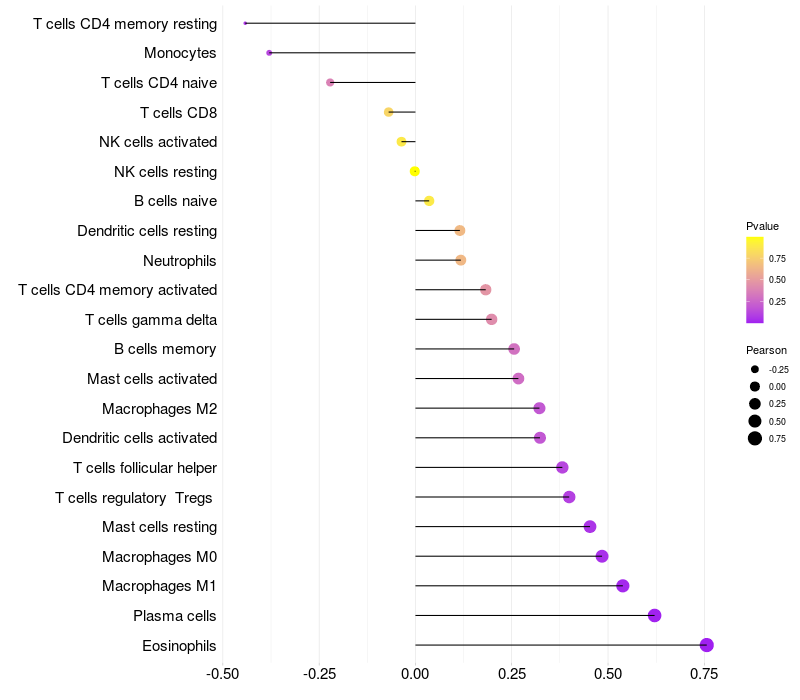This screenshot has height=700, width=800.
Task: Select the Macrophages M1 dot
Action: 623,586
